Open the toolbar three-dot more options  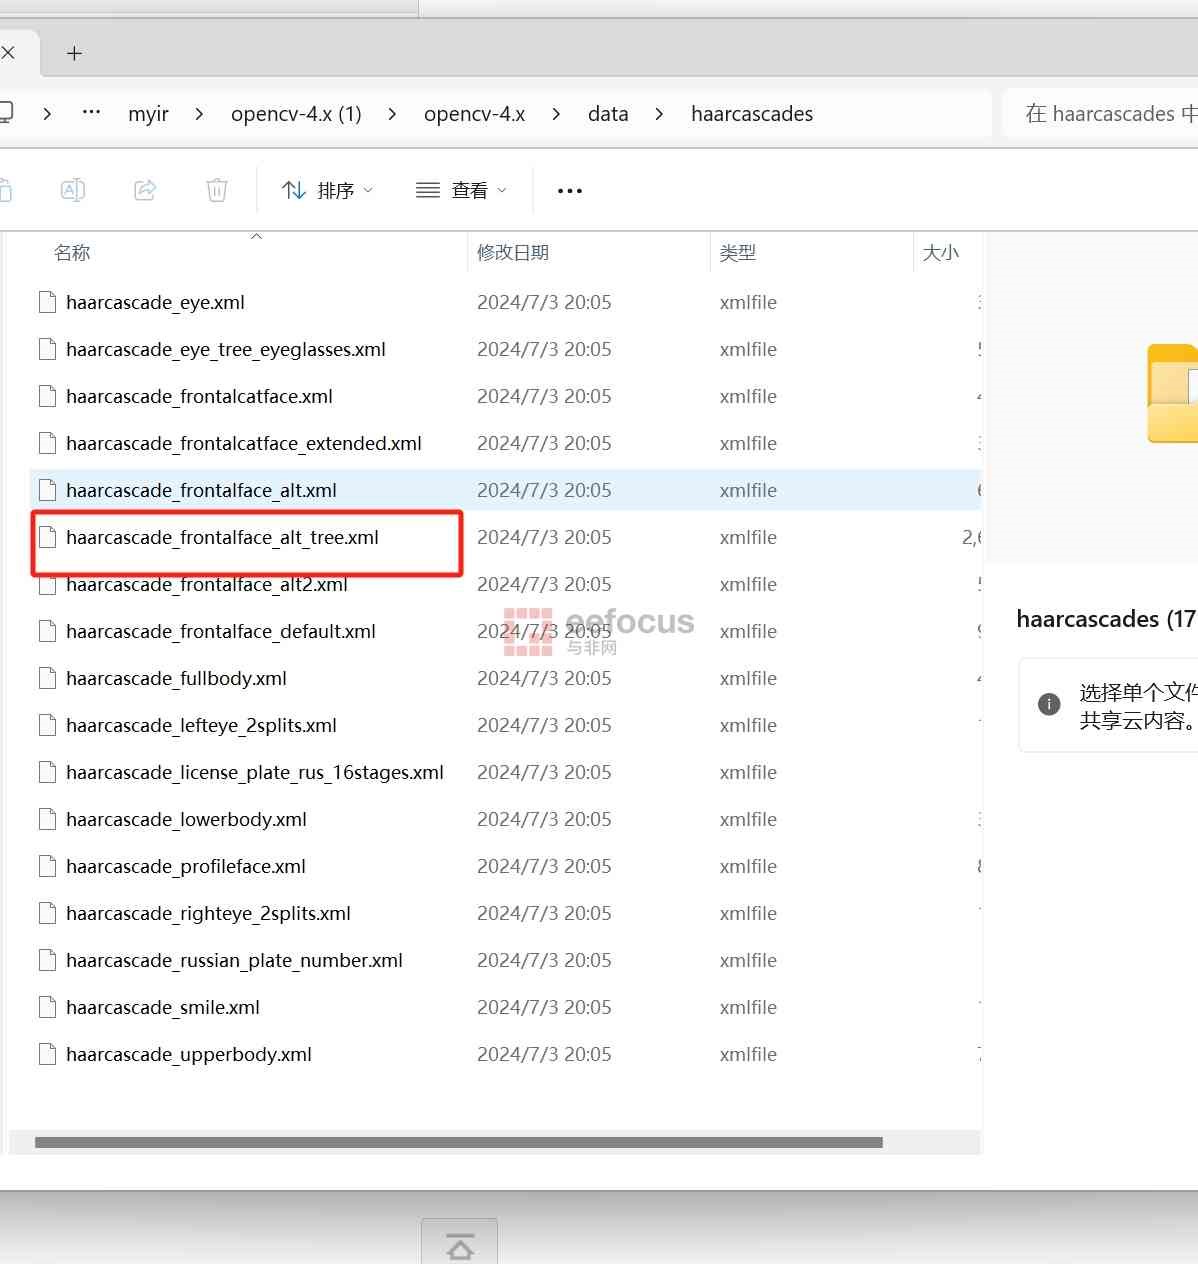click(x=569, y=191)
